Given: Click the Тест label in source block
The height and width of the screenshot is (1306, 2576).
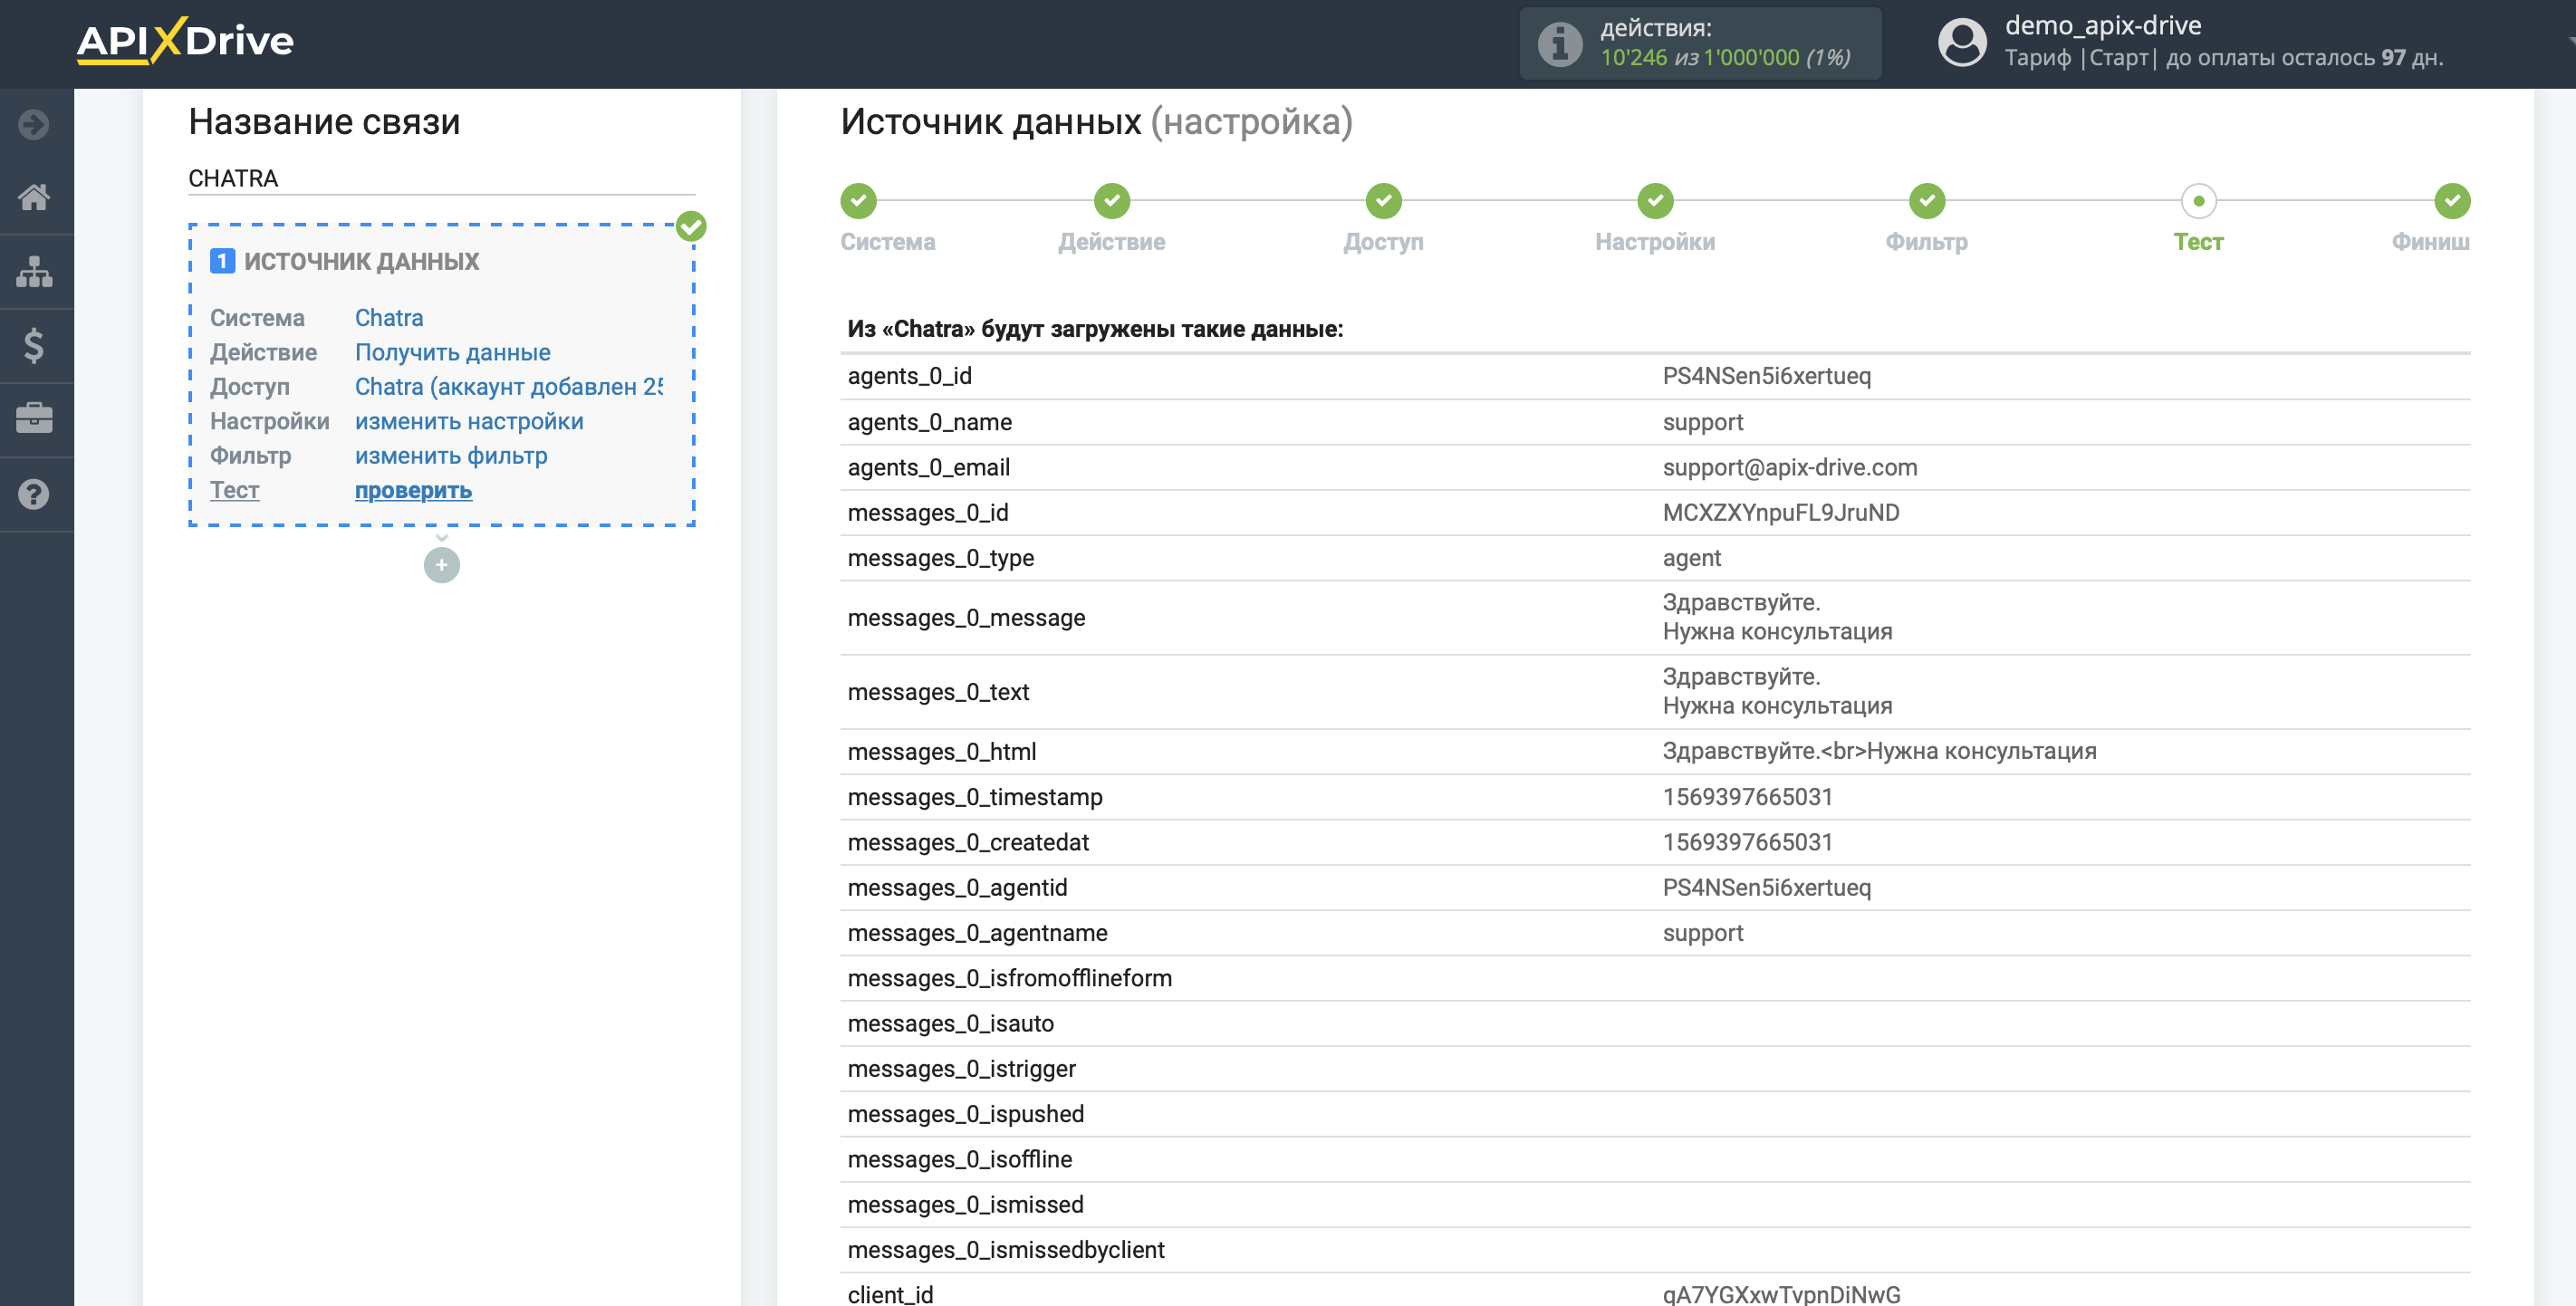Looking at the screenshot, I should tap(235, 491).
